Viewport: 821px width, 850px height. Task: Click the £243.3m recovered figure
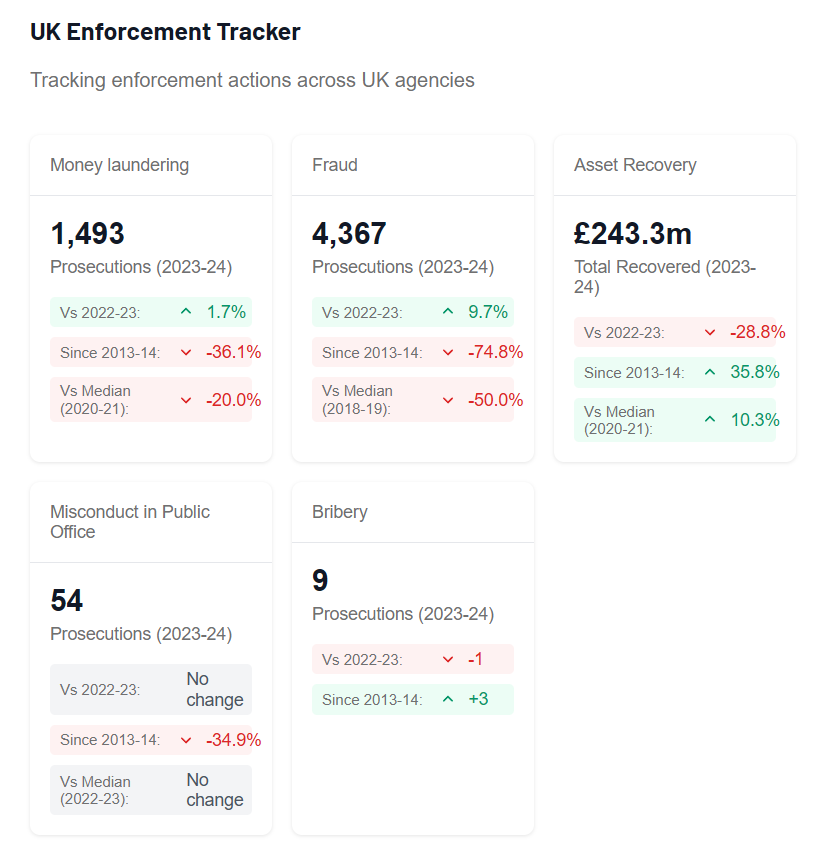click(633, 233)
